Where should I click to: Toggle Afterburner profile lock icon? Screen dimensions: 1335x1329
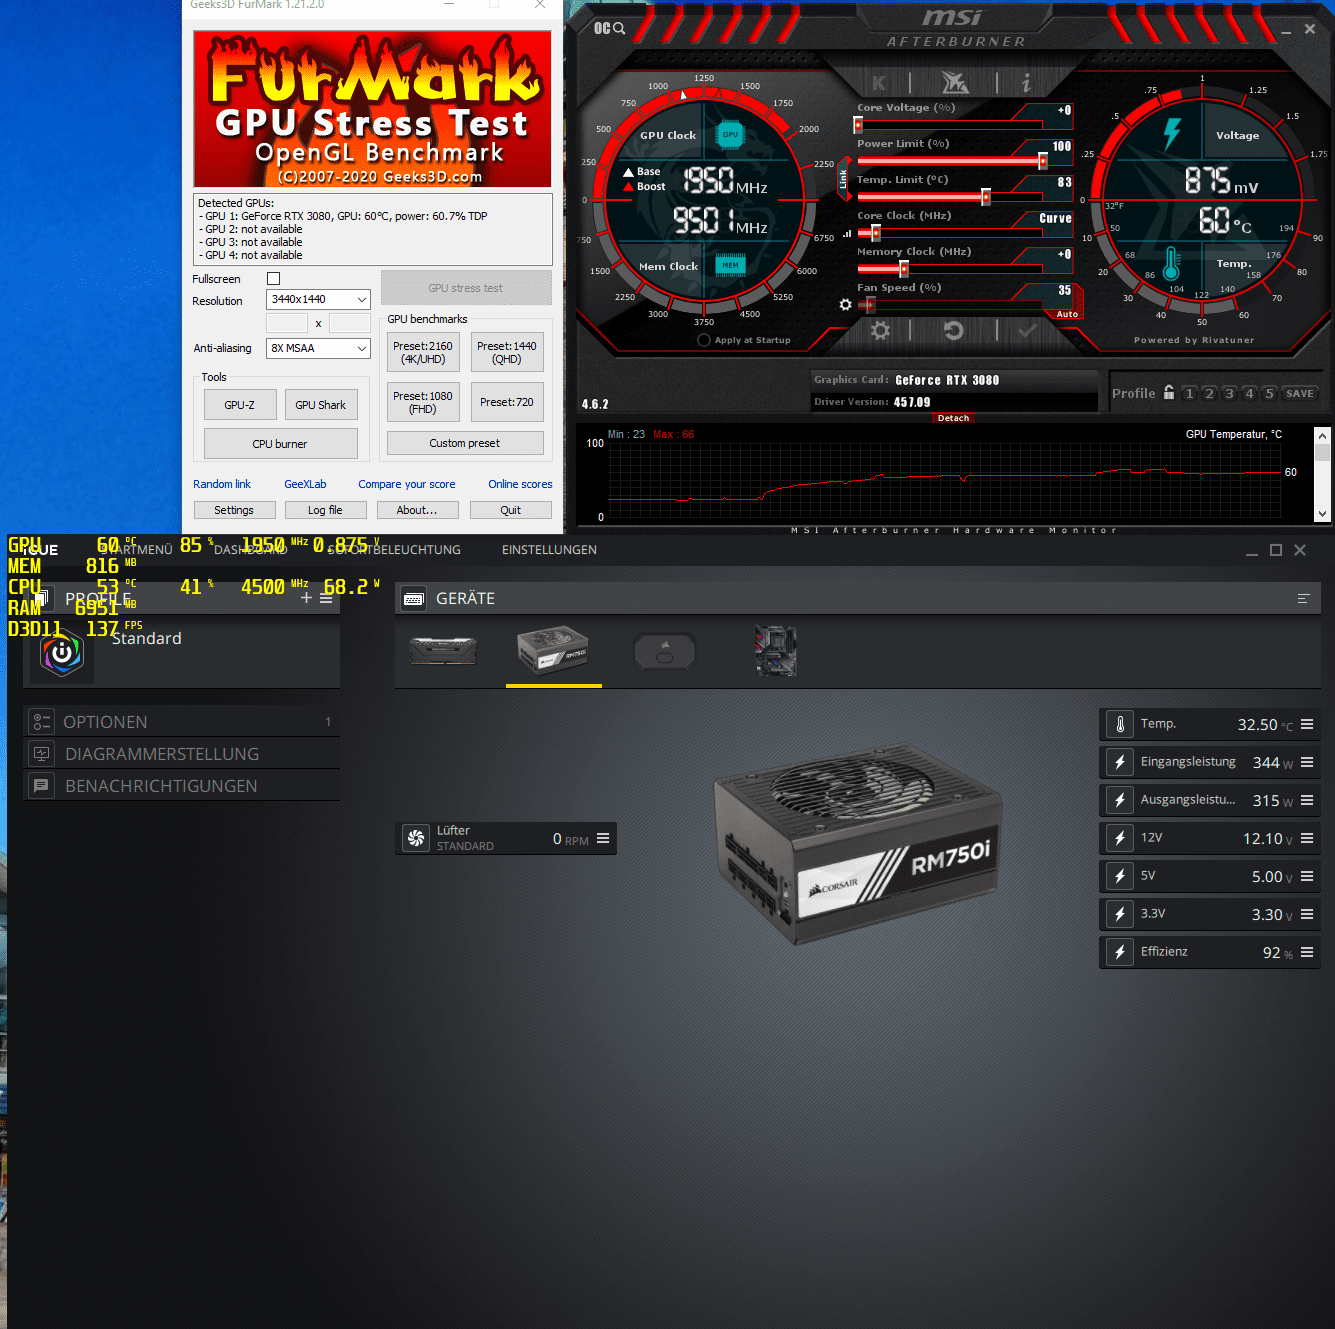(x=1169, y=393)
